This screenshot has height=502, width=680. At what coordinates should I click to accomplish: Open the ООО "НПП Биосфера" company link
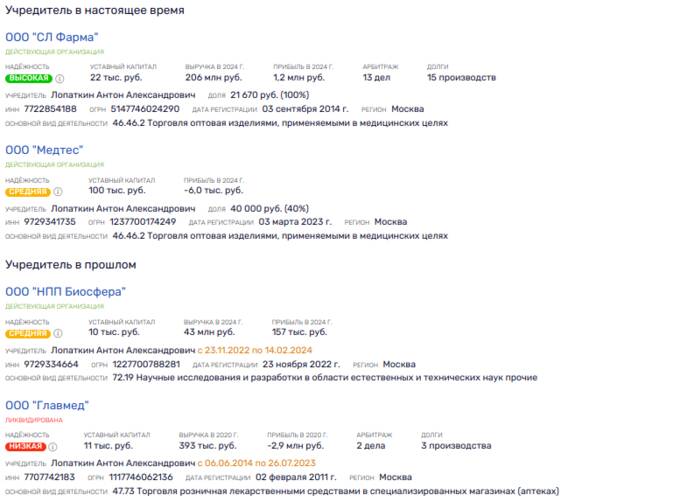point(65,292)
